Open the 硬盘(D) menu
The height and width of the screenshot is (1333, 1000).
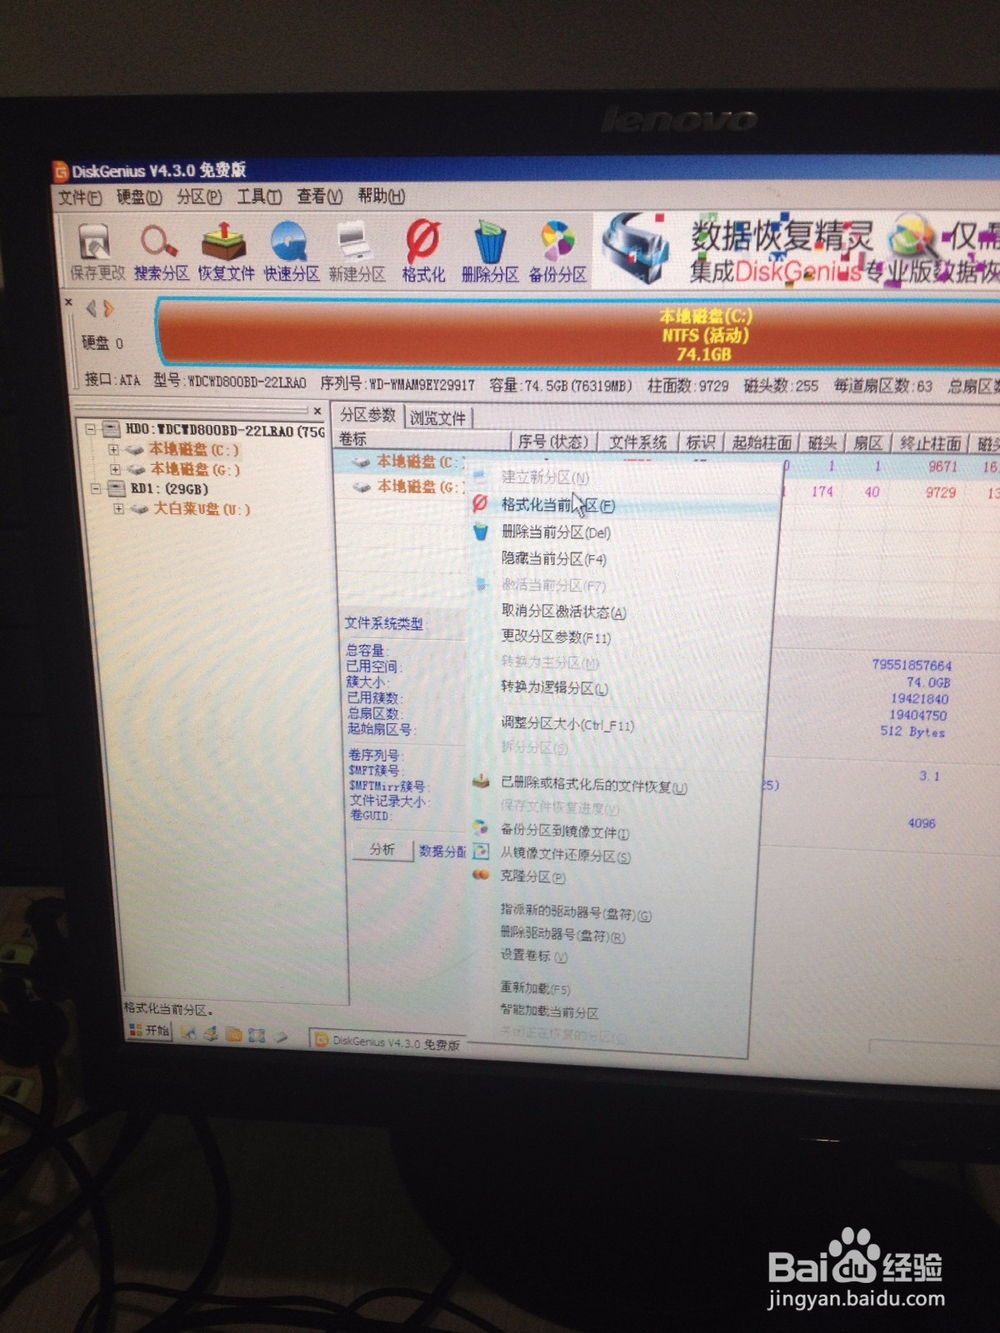[x=138, y=197]
